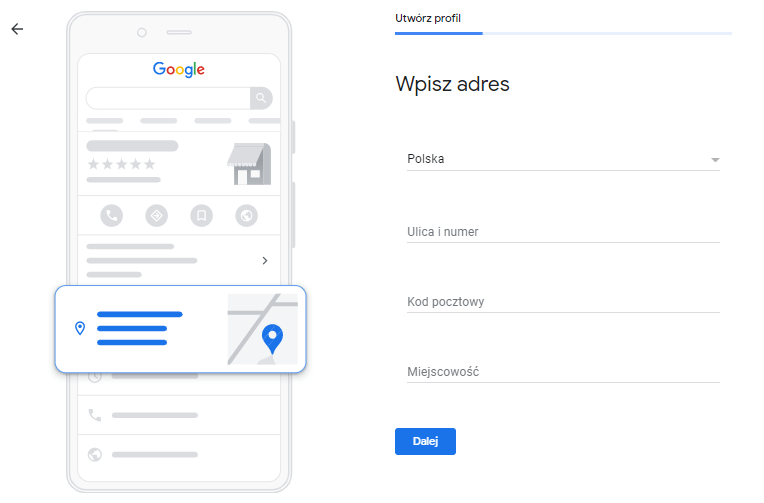Open the Polska country dropdown
Viewport: 764px width, 503px height.
click(x=563, y=159)
